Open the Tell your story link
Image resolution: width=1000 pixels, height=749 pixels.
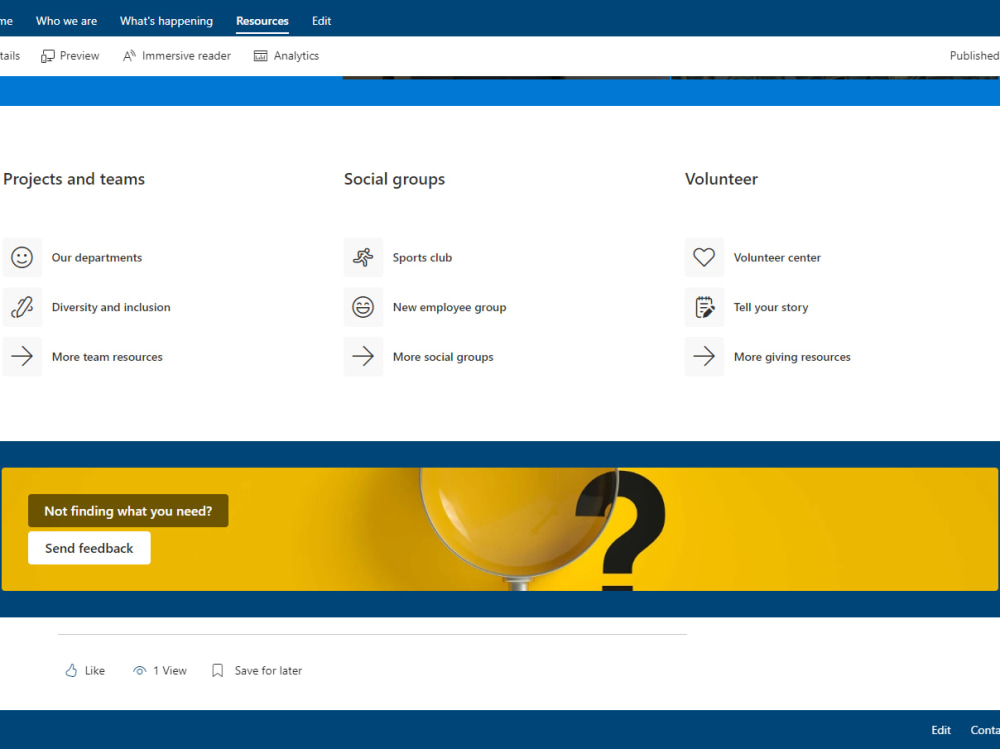click(x=771, y=308)
